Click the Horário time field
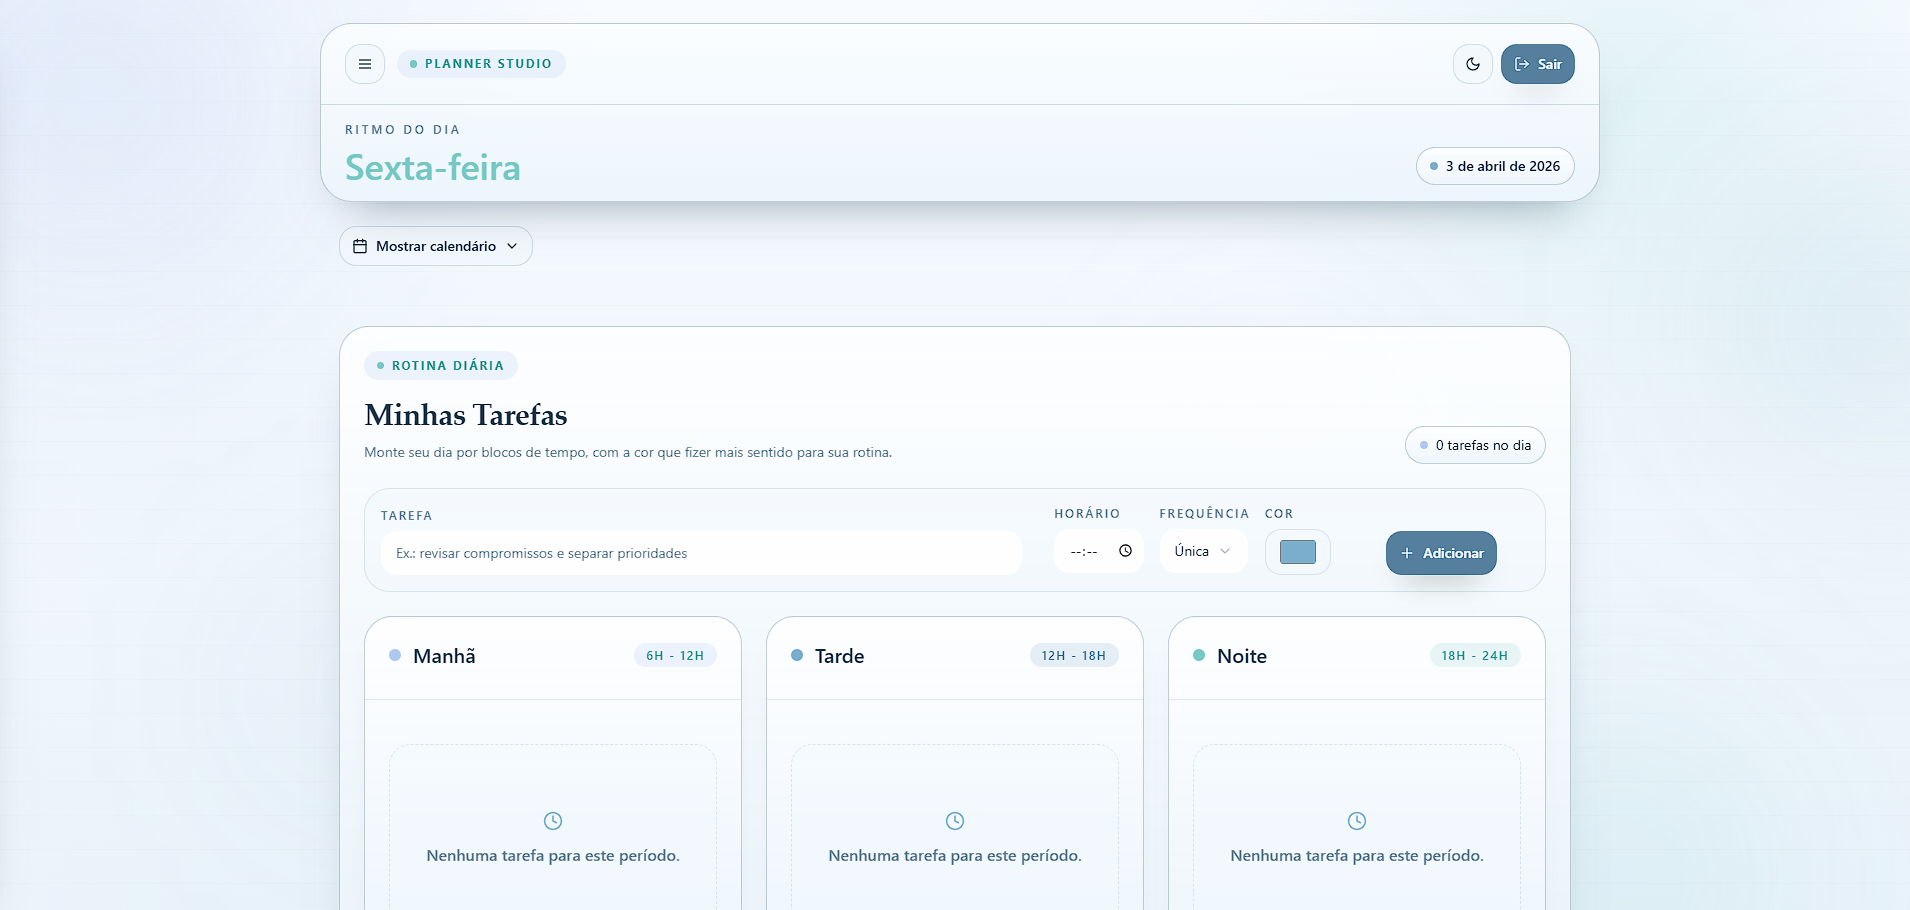 pyautogui.click(x=1099, y=551)
